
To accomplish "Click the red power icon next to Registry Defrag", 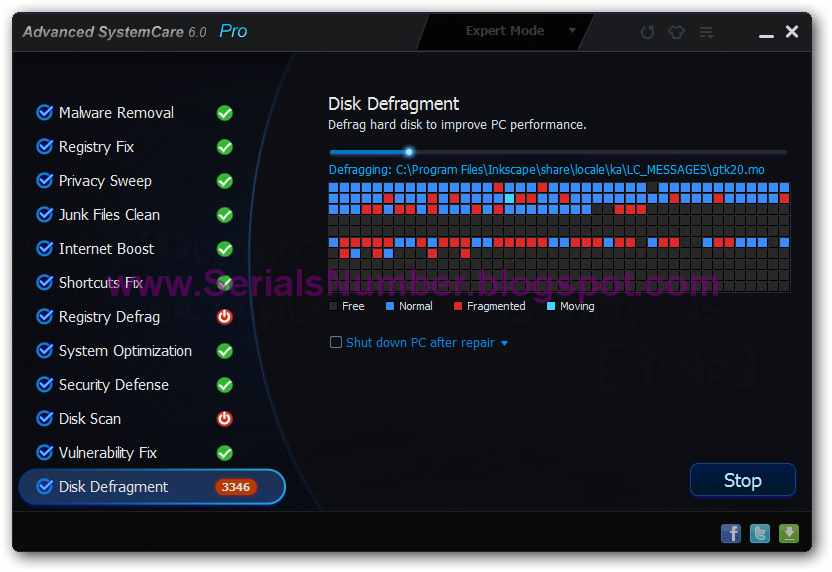I will (x=224, y=317).
